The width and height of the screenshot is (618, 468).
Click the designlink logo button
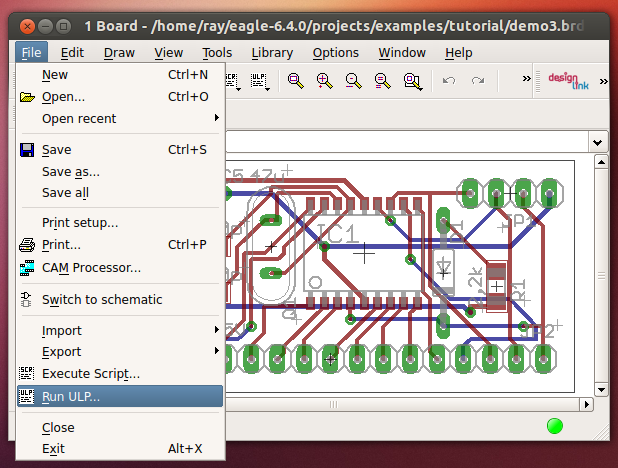pyautogui.click(x=568, y=81)
